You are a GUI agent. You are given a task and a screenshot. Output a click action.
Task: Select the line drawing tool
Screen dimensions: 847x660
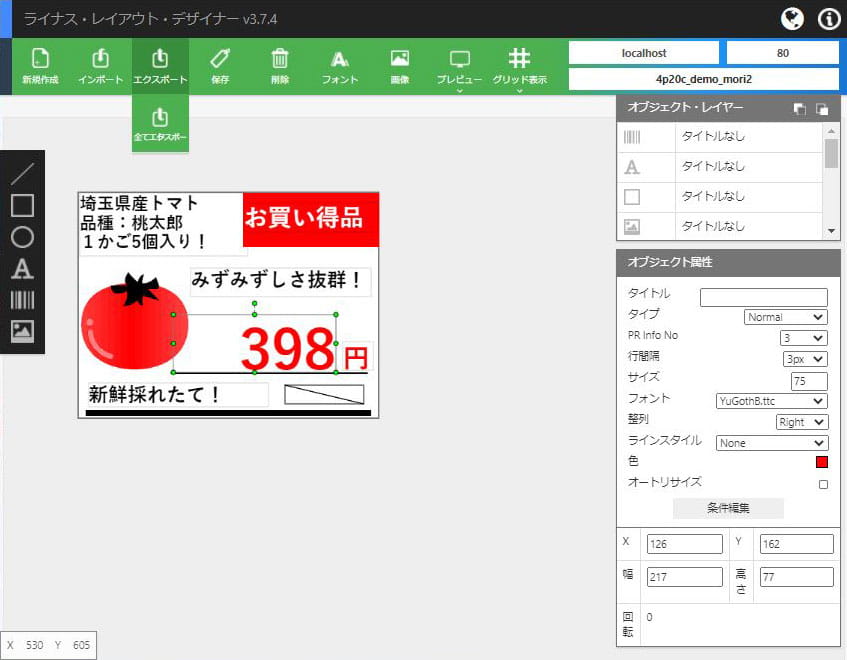click(22, 174)
